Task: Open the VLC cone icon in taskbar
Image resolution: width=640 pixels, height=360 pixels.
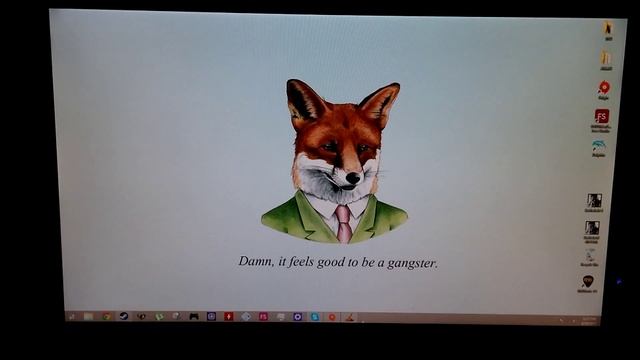Action: tap(349, 317)
